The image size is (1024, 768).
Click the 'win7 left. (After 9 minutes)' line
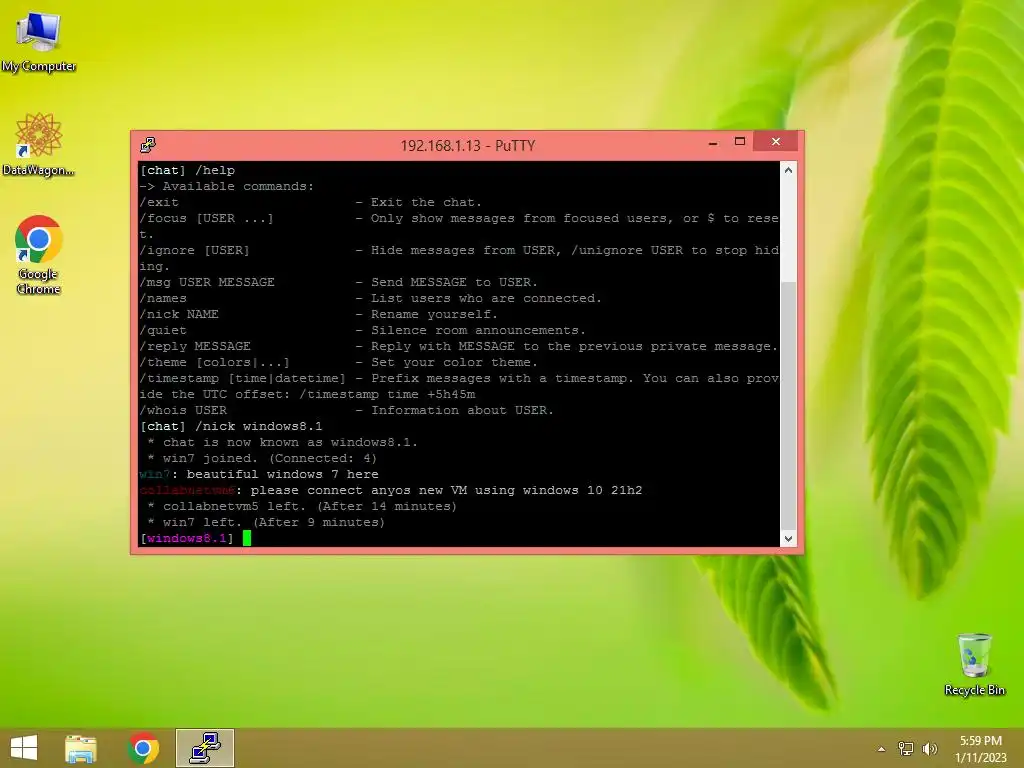click(x=266, y=522)
